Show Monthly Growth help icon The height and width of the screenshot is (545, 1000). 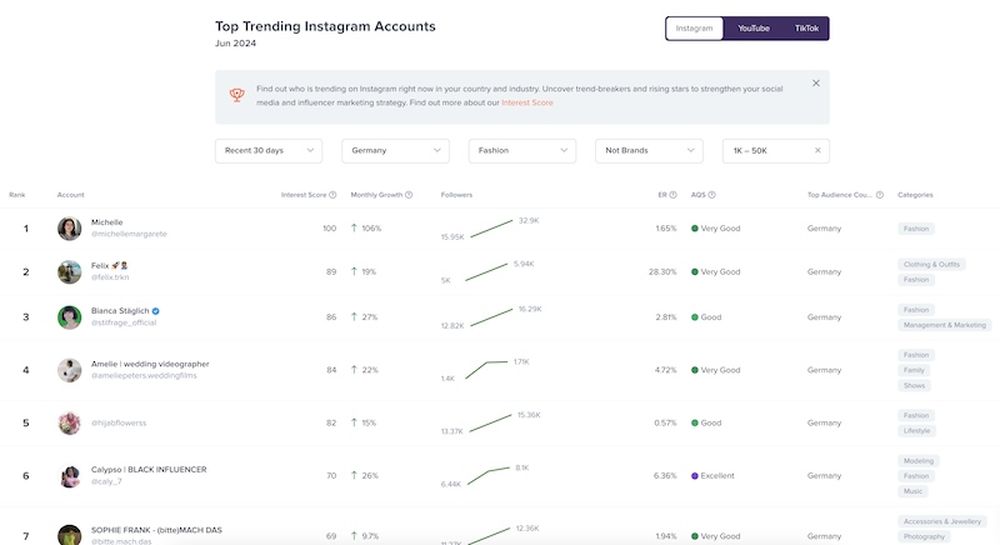[x=409, y=195]
